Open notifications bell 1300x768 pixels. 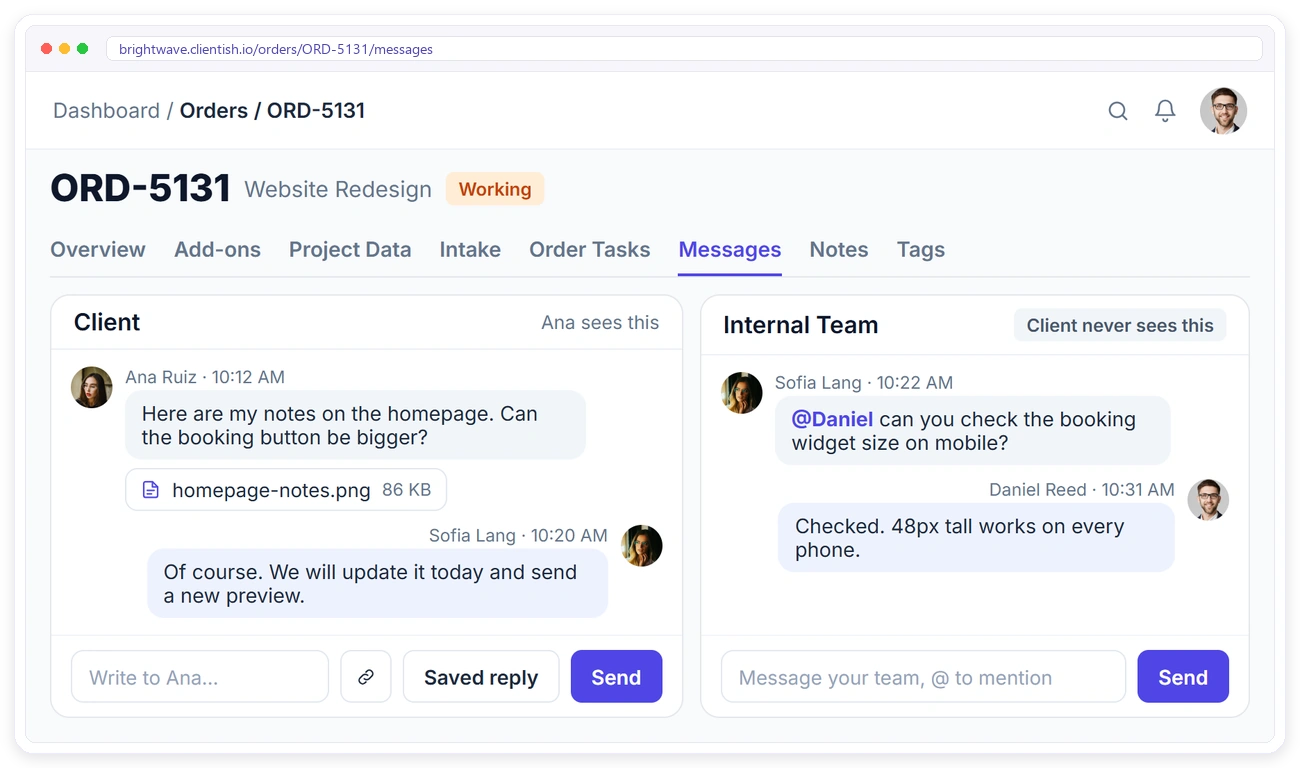point(1165,111)
